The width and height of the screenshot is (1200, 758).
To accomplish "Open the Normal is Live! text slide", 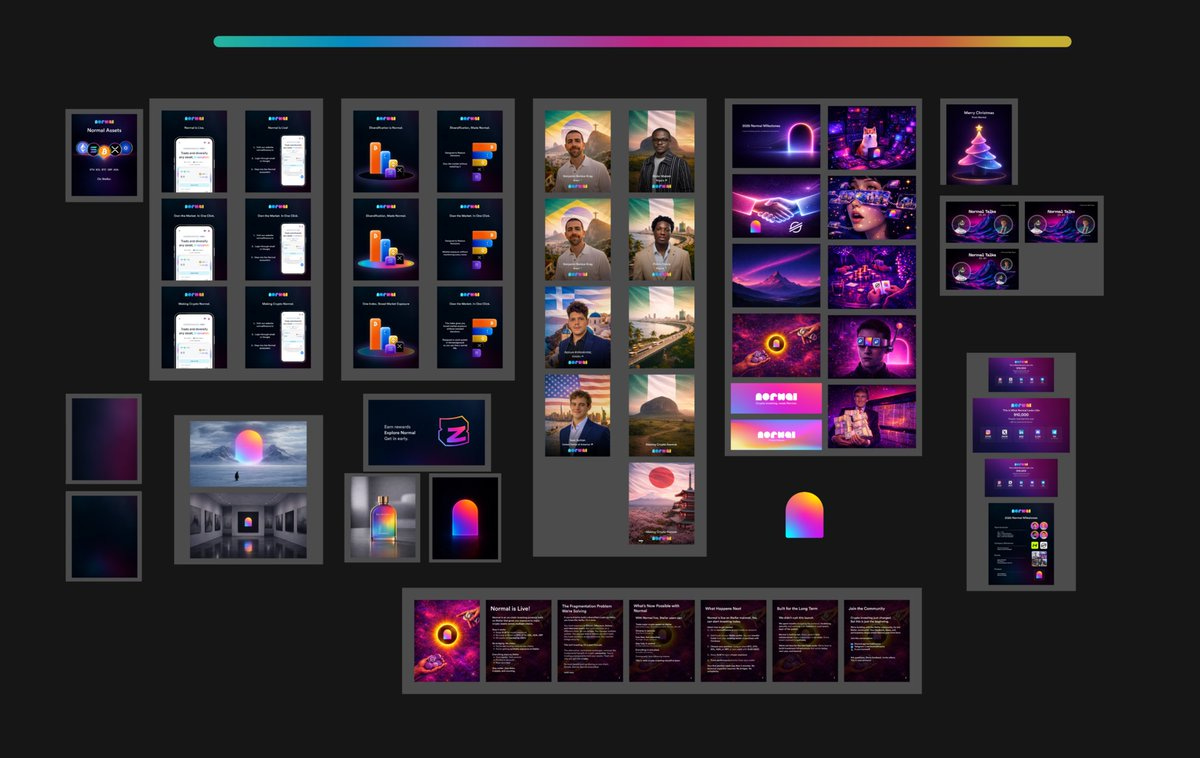I will [518, 641].
